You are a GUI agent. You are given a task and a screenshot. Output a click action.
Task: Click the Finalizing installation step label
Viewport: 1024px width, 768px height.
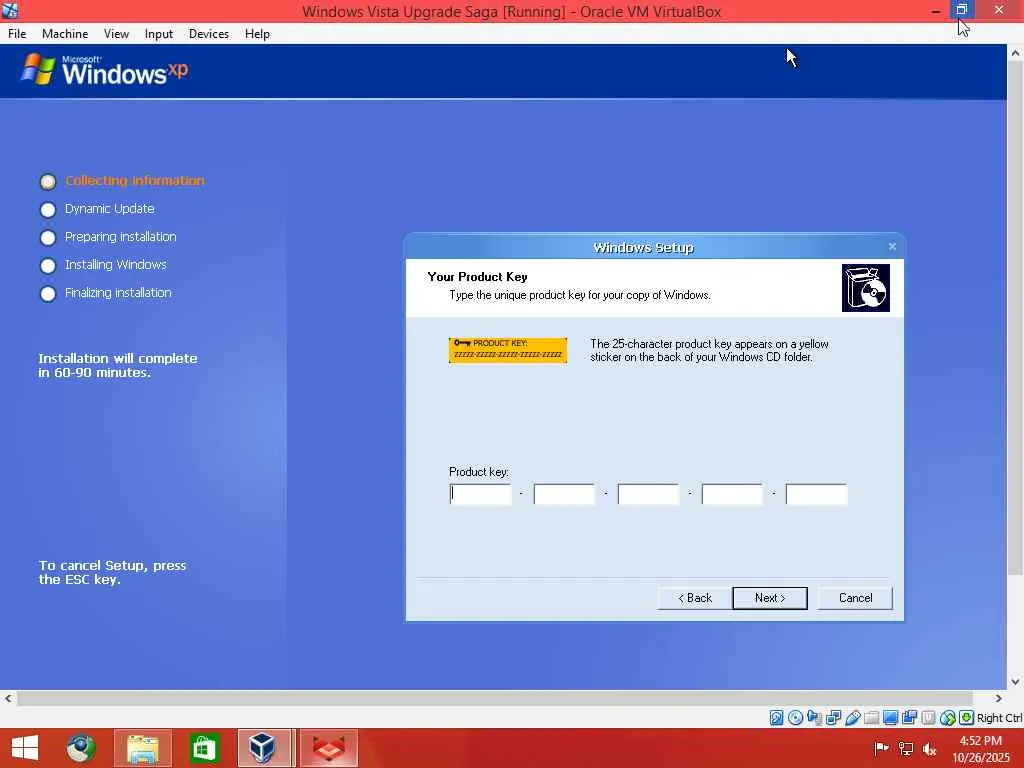point(118,293)
